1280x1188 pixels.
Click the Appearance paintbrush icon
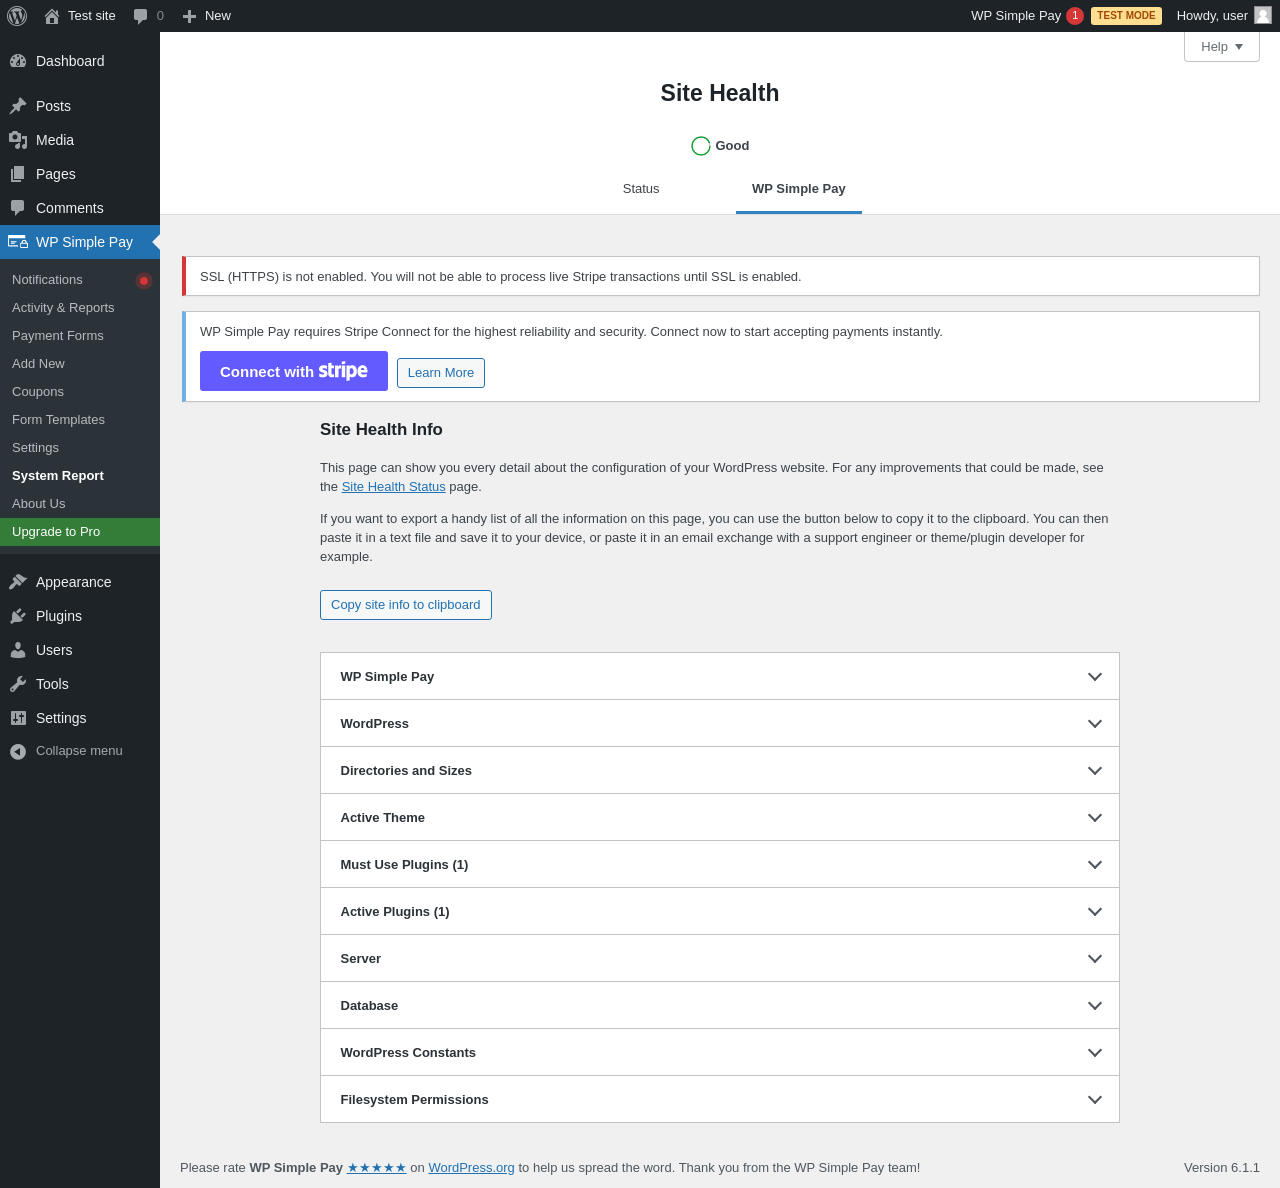(18, 582)
